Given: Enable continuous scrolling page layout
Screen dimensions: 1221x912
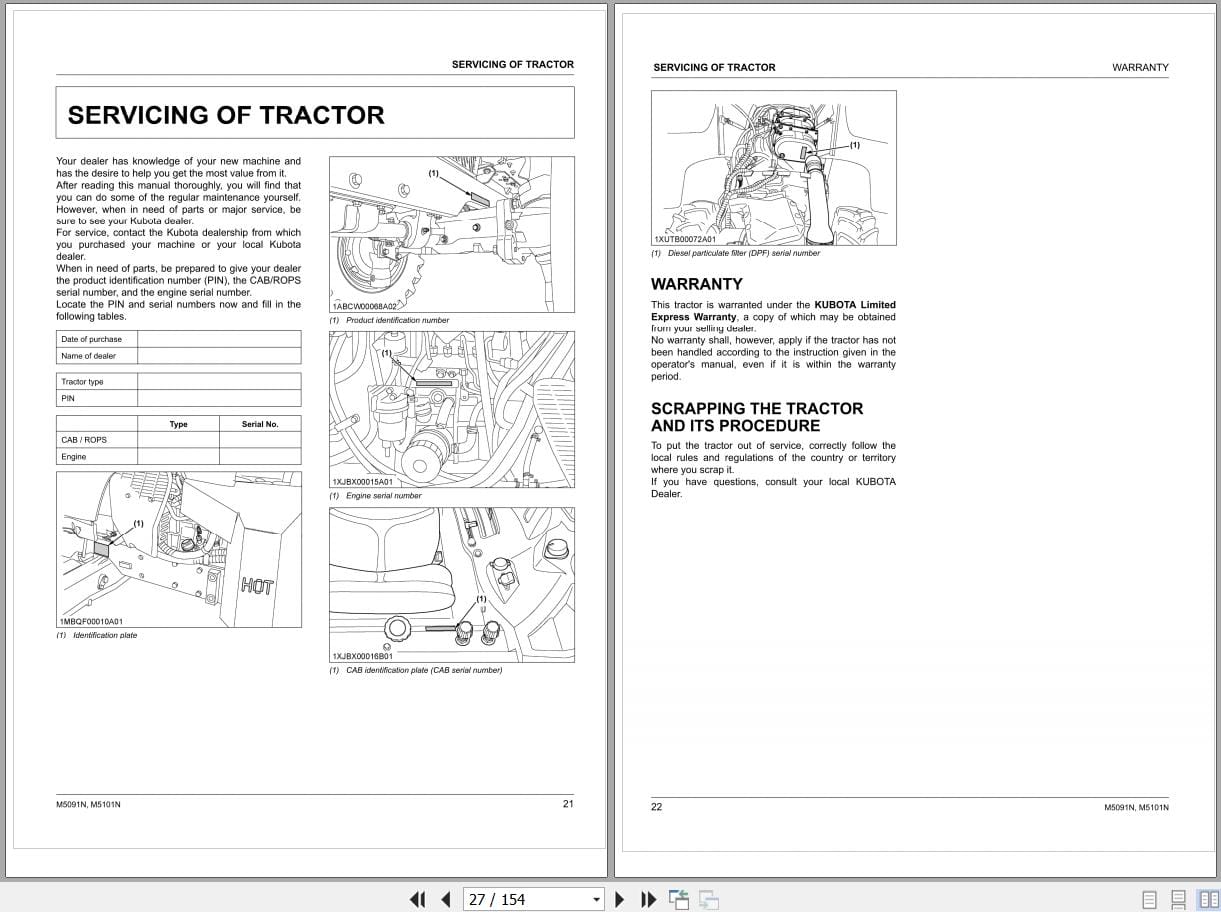Looking at the screenshot, I should tap(1176, 899).
